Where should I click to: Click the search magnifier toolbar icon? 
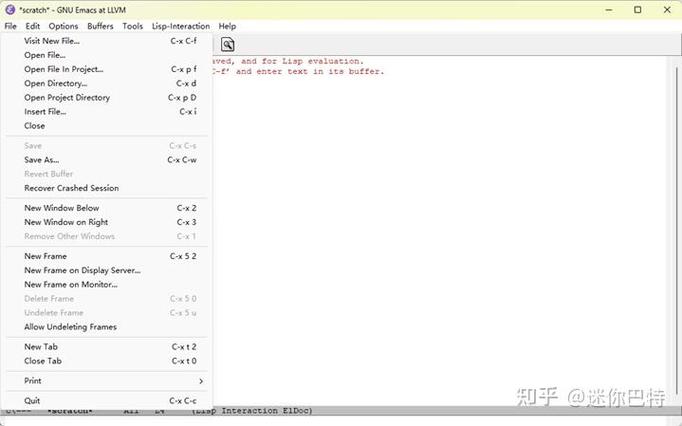[x=227, y=44]
